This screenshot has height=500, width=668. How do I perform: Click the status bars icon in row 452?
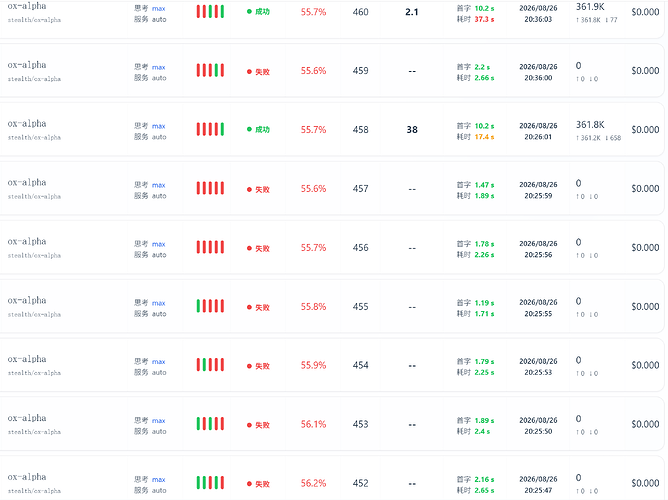point(210,483)
